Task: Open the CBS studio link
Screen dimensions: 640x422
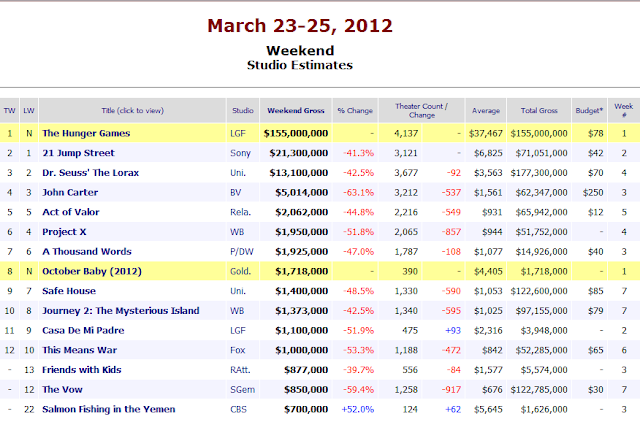Action: pyautogui.click(x=238, y=409)
